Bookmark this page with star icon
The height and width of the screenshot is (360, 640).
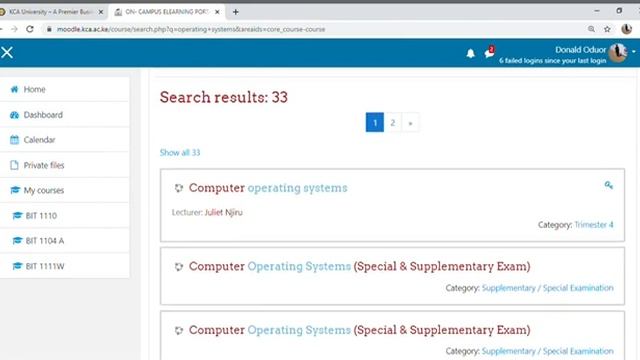(x=607, y=29)
